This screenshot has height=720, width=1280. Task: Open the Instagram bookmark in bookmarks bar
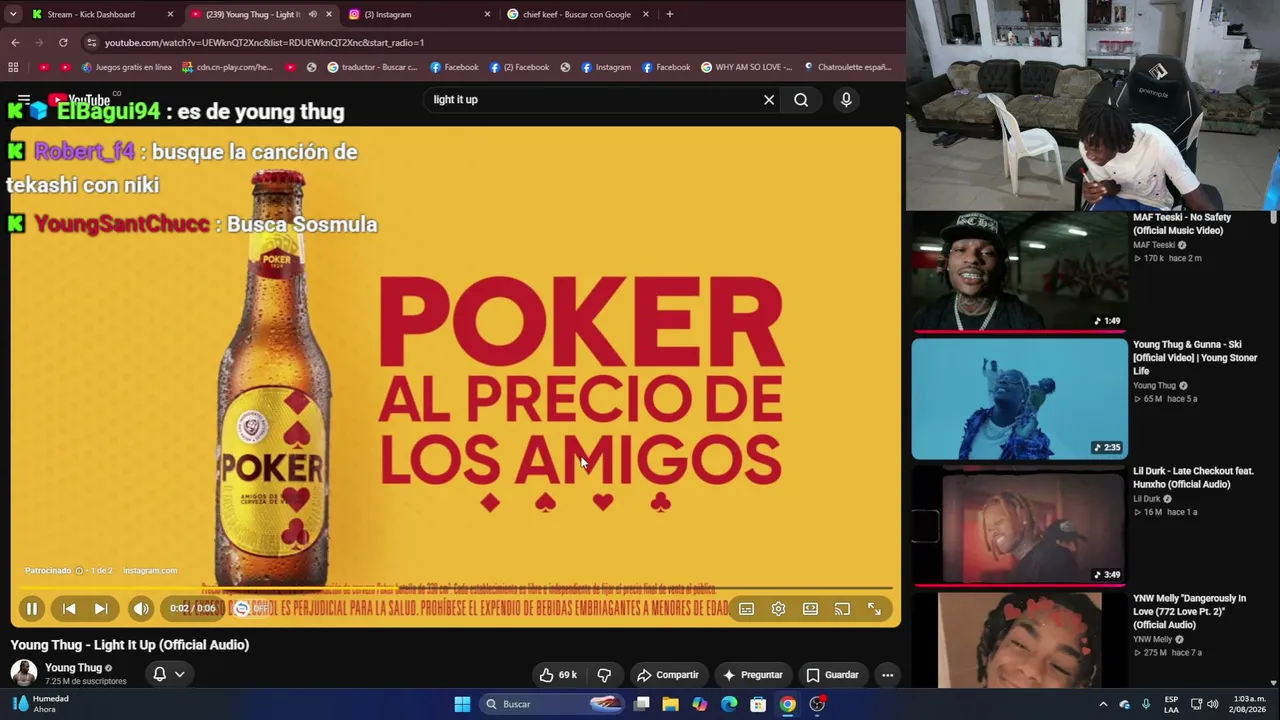pyautogui.click(x=604, y=67)
